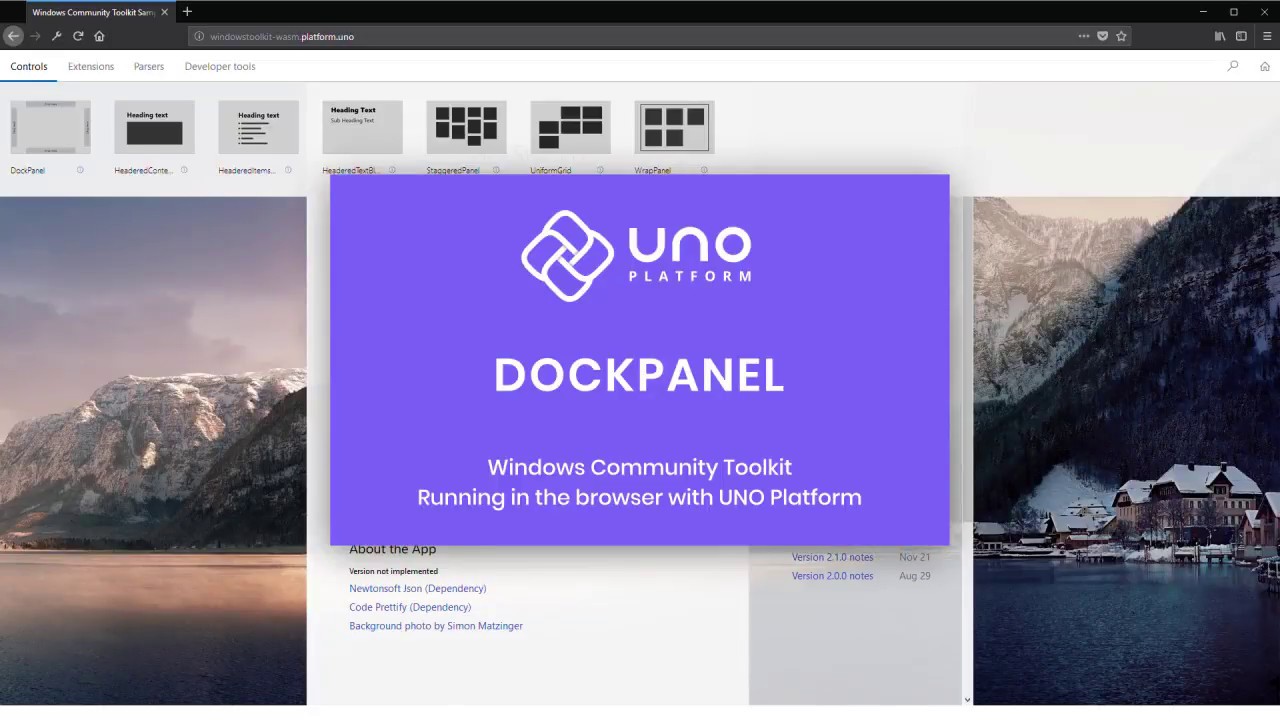Minimize the browser window

coord(1203,12)
